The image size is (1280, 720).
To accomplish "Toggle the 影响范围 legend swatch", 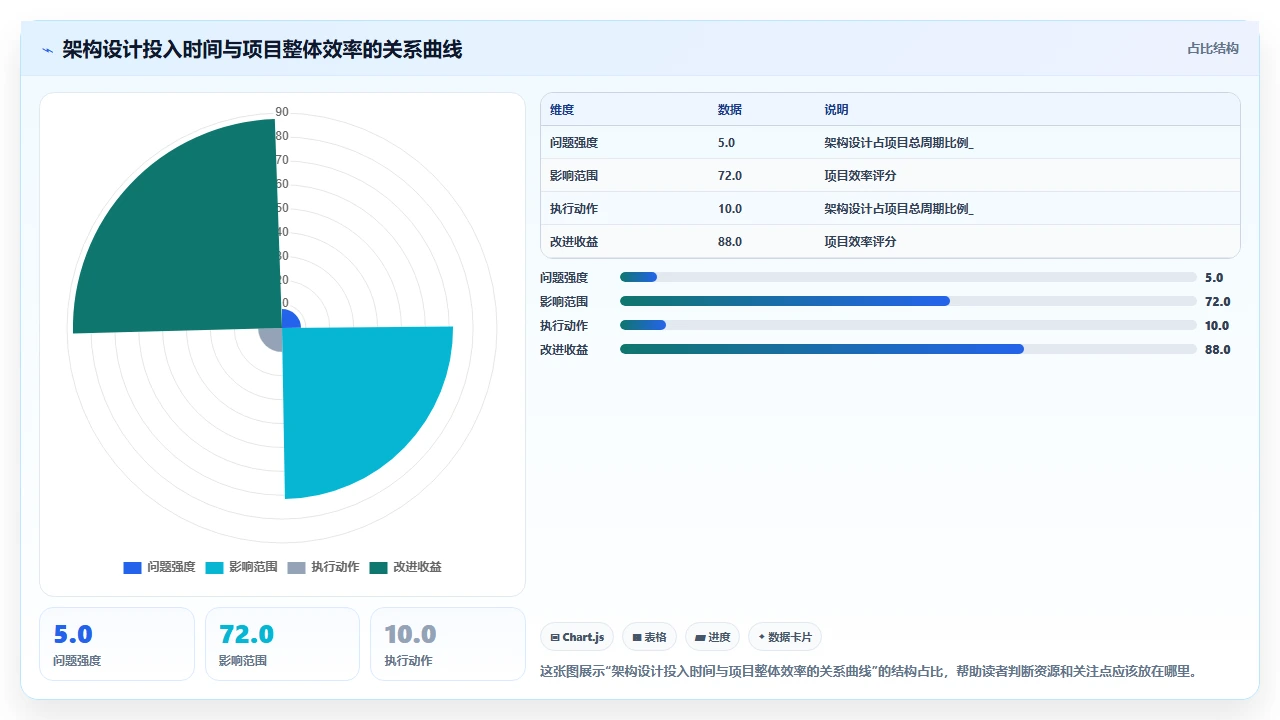I will 214,567.
